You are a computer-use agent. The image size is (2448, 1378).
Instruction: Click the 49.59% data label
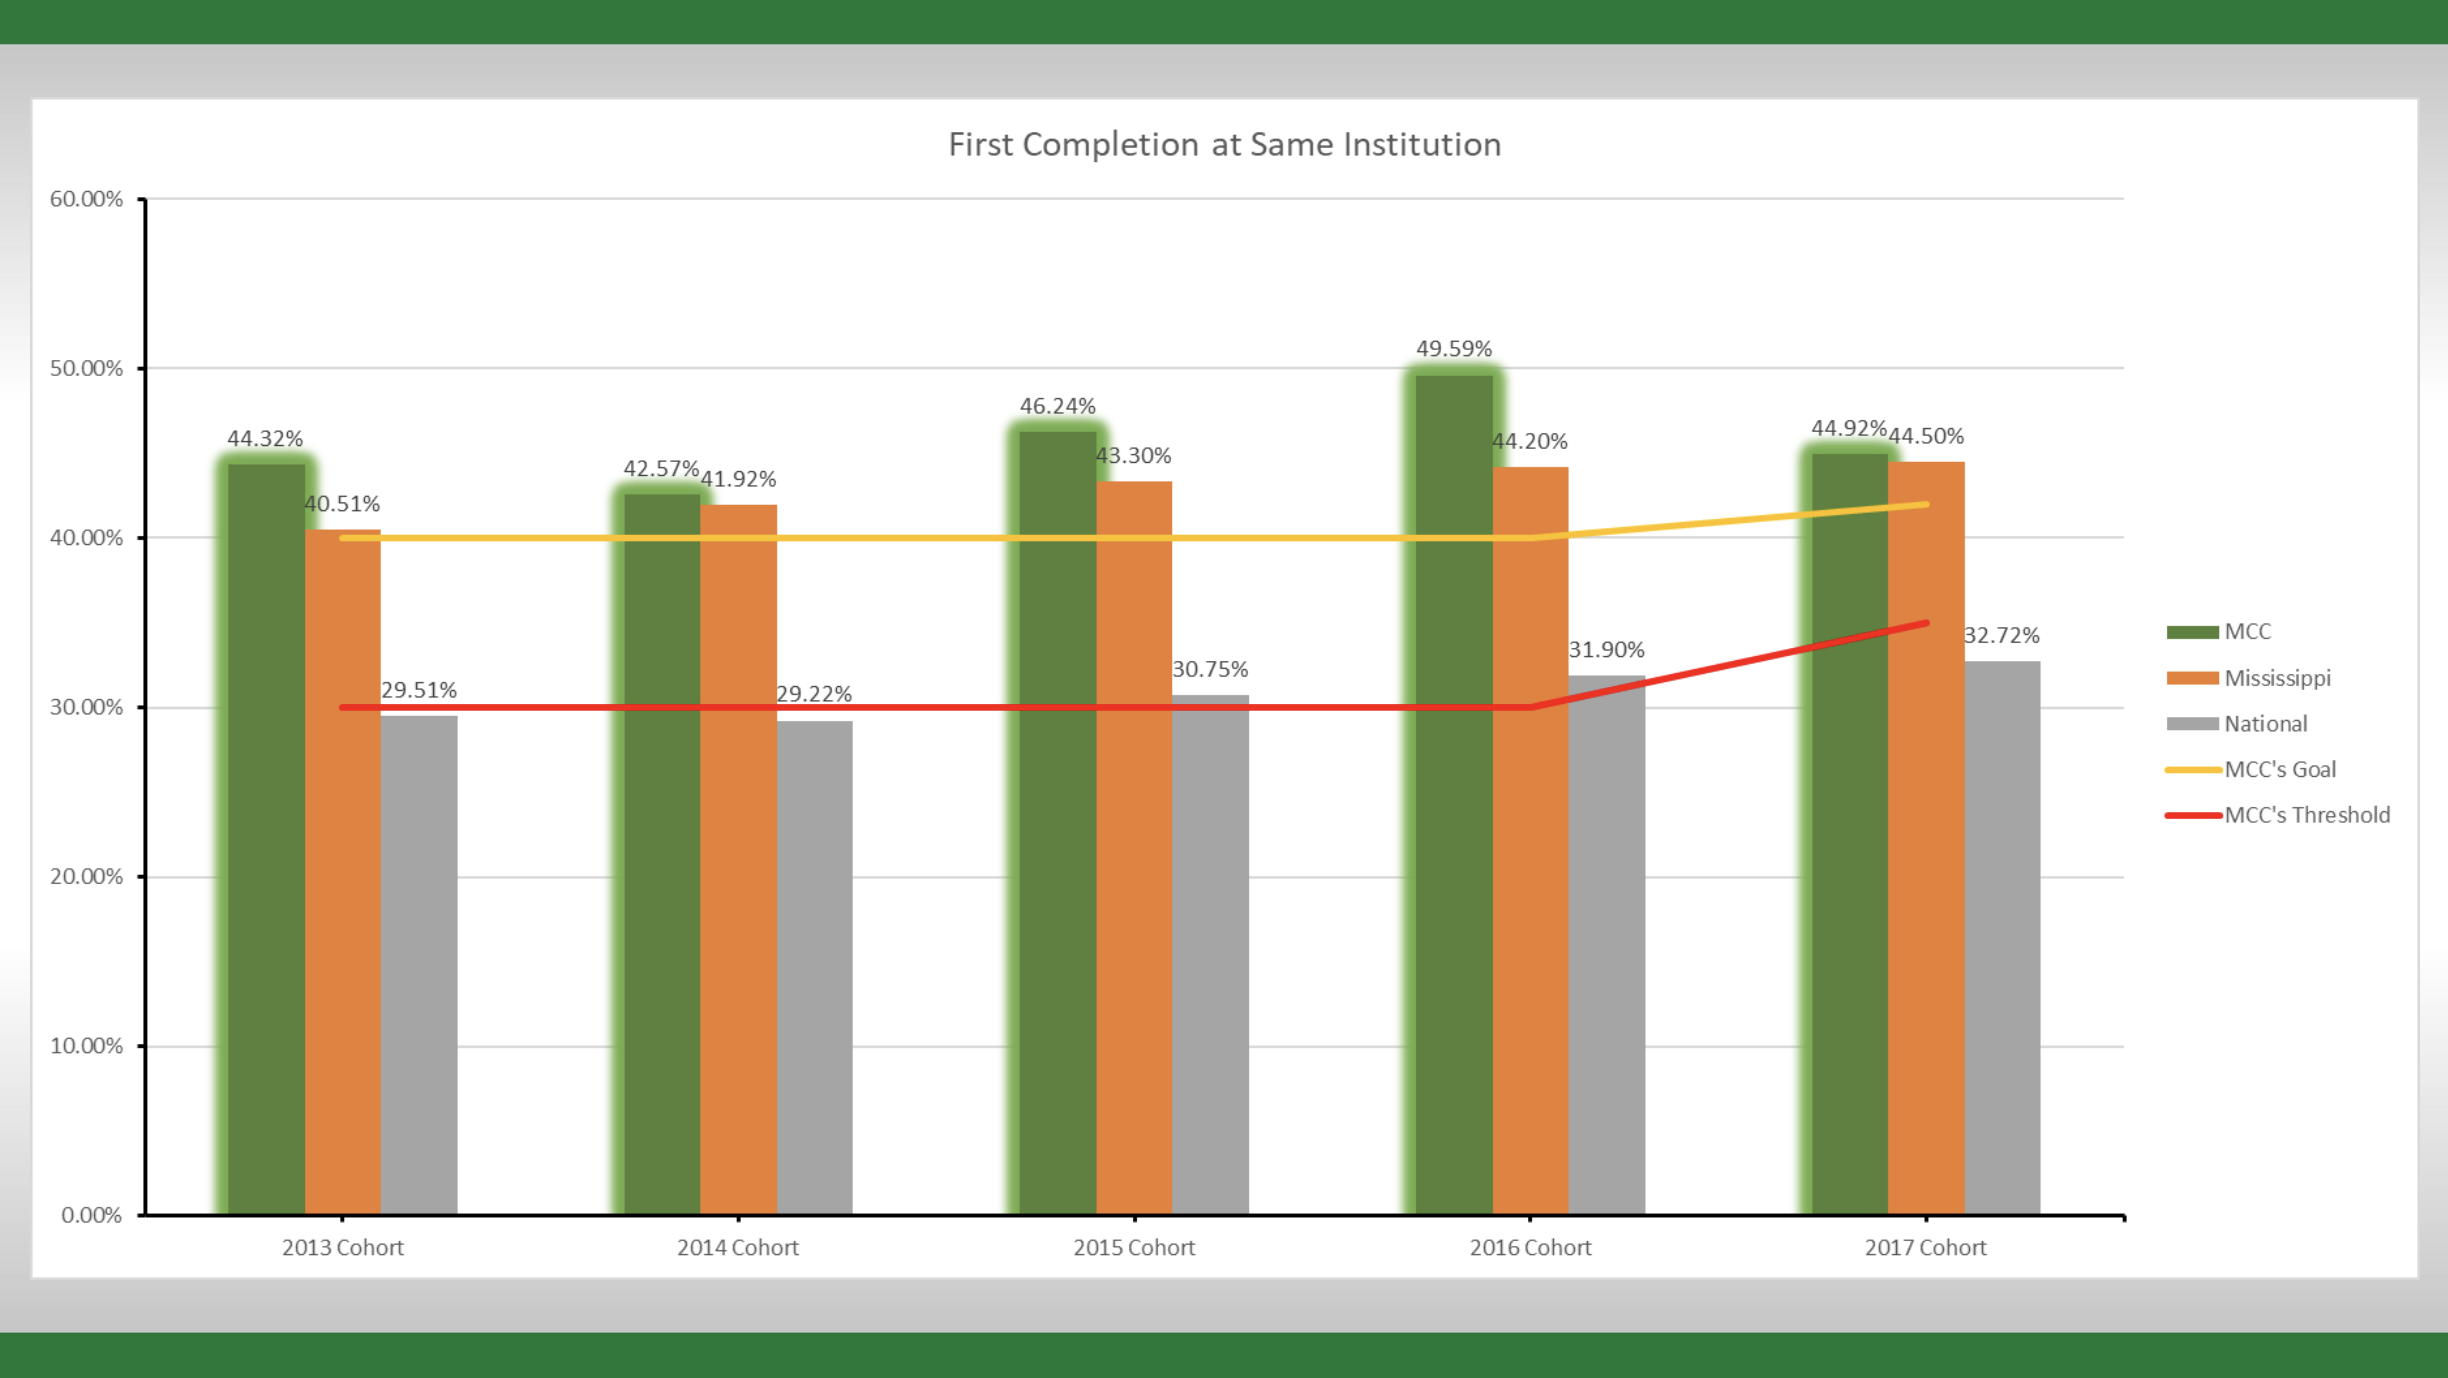[x=1453, y=349]
